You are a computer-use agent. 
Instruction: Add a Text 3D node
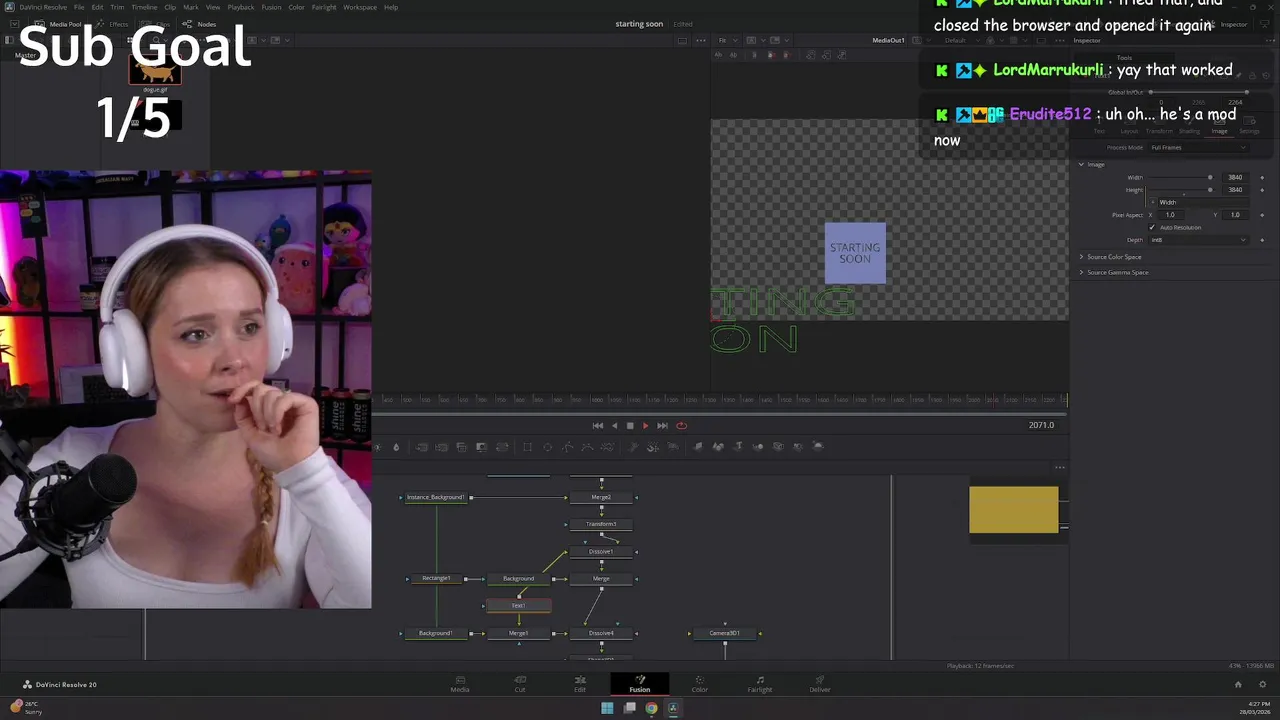pyautogui.click(x=739, y=446)
